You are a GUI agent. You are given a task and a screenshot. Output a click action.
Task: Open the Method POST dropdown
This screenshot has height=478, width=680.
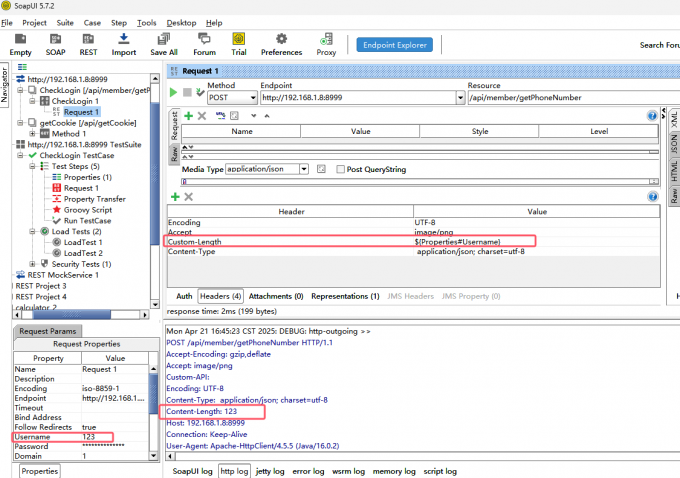(x=253, y=98)
